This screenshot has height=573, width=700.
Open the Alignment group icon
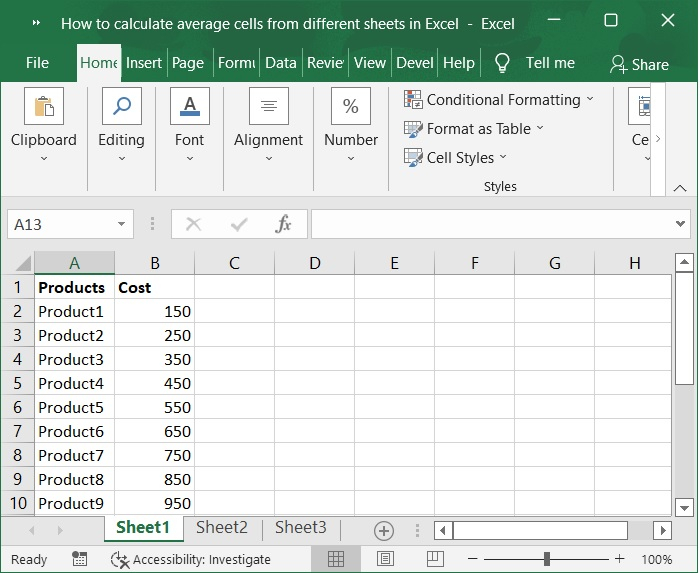coord(268,107)
